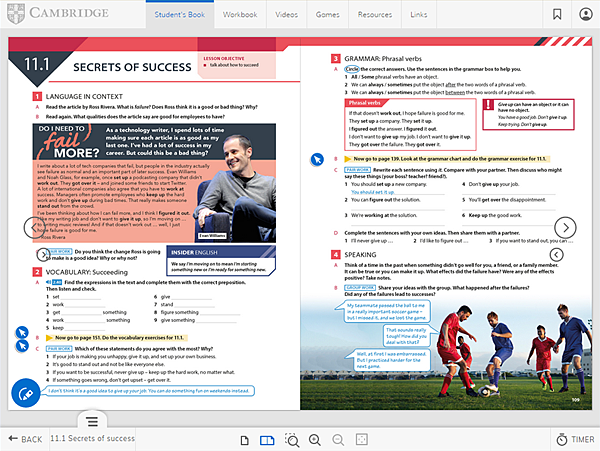Open the blue pointer hotspot beside grammar exercise 3B
This screenshot has height=451, width=600.
point(317,160)
